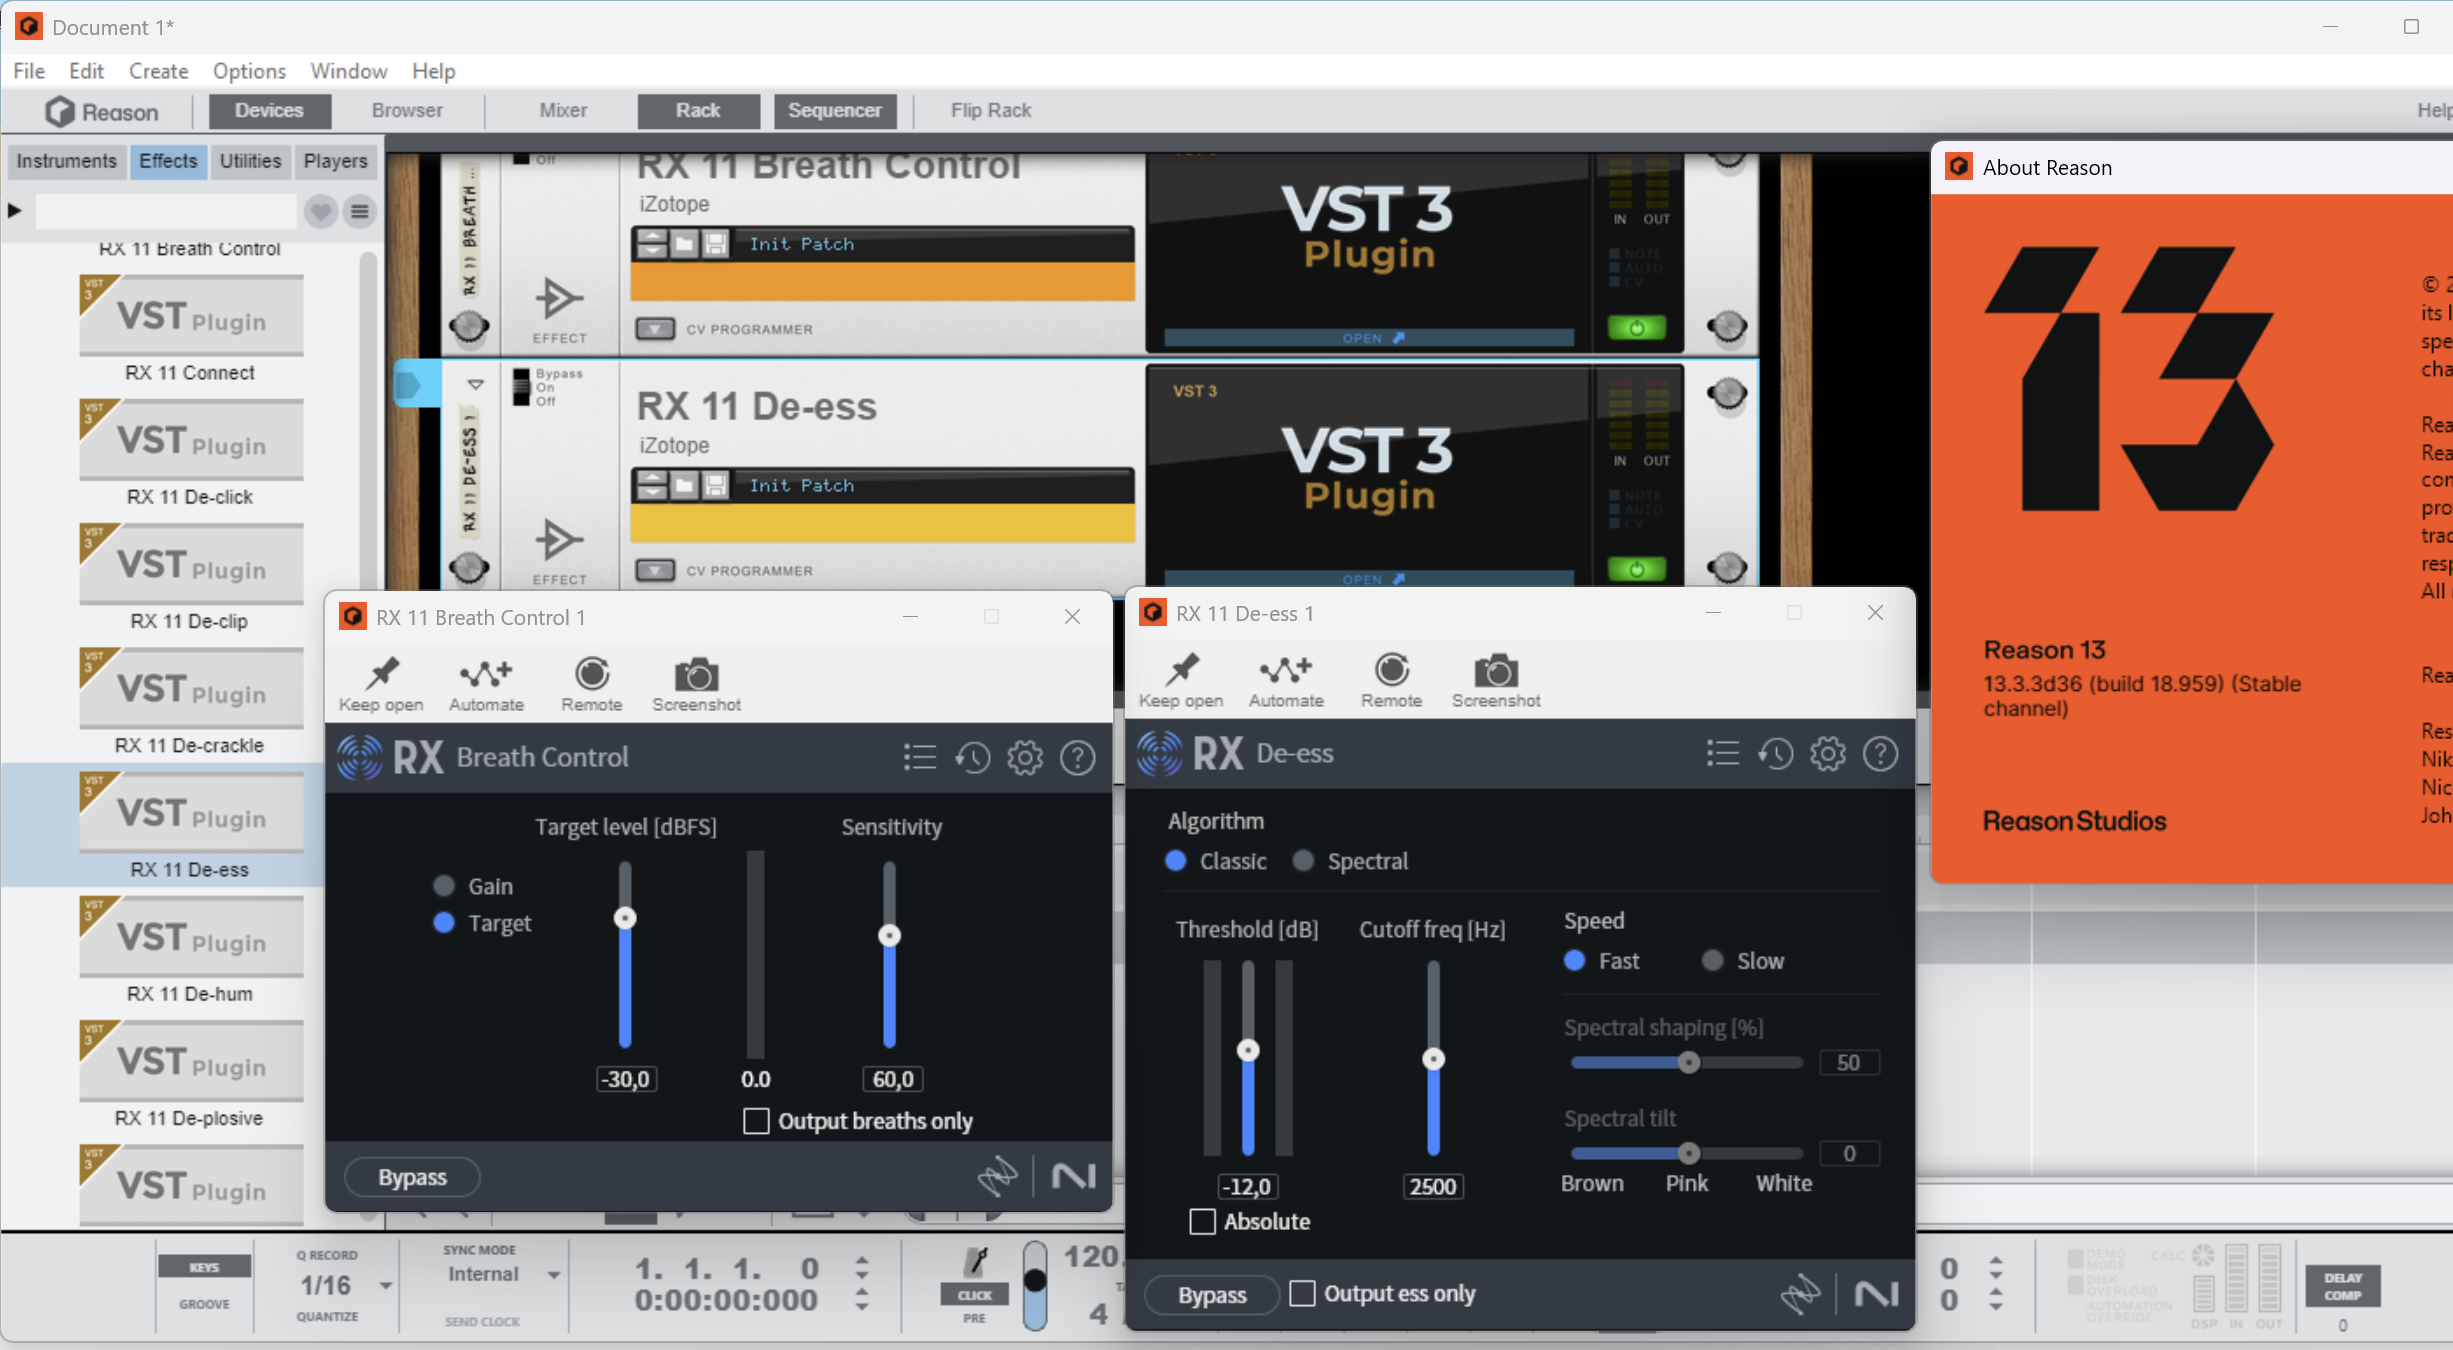This screenshot has height=1350, width=2453.
Task: Open history icon in RX Breath Control
Action: (x=972, y=758)
